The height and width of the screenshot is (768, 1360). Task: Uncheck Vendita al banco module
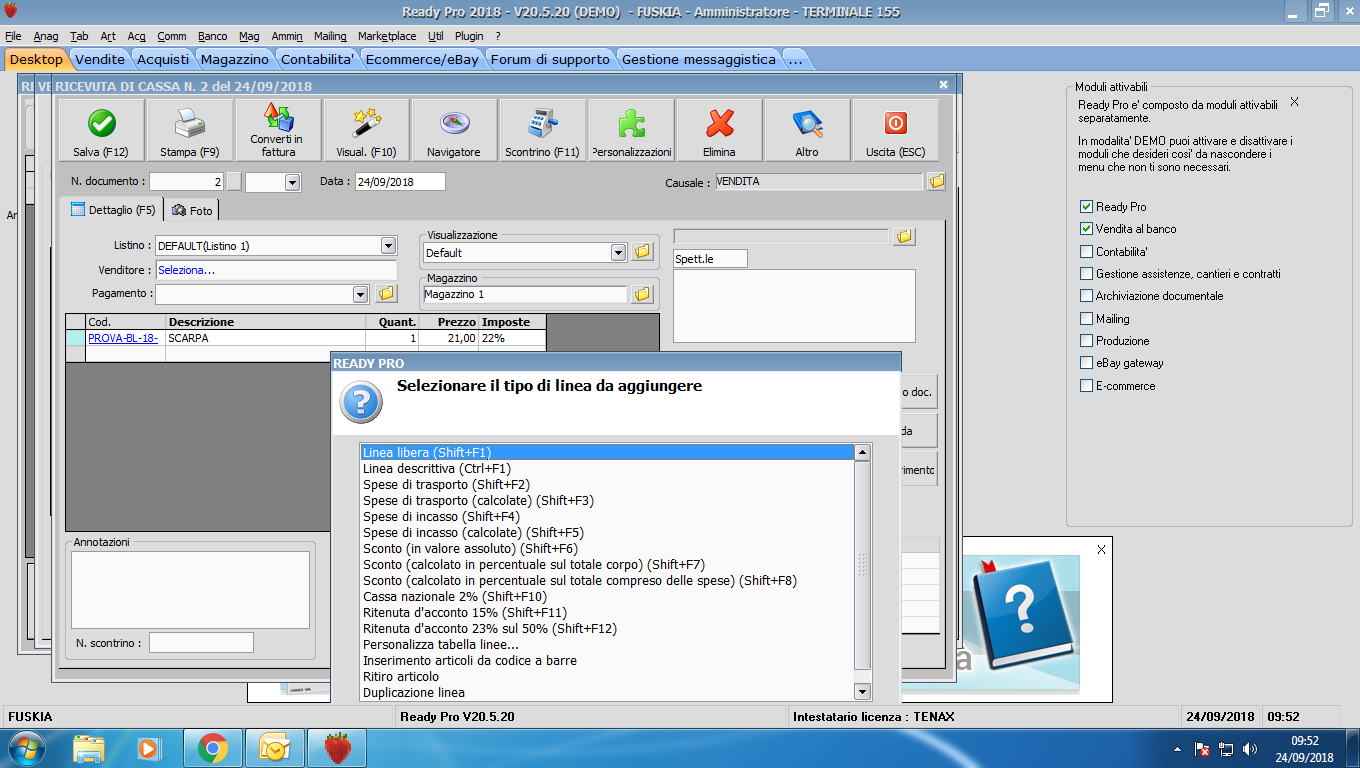pyautogui.click(x=1086, y=229)
